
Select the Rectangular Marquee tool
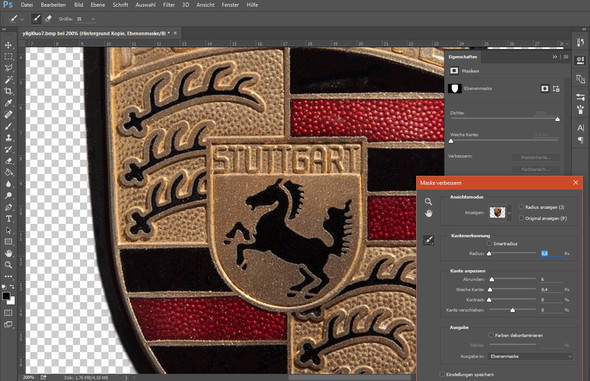pyautogui.click(x=8, y=57)
